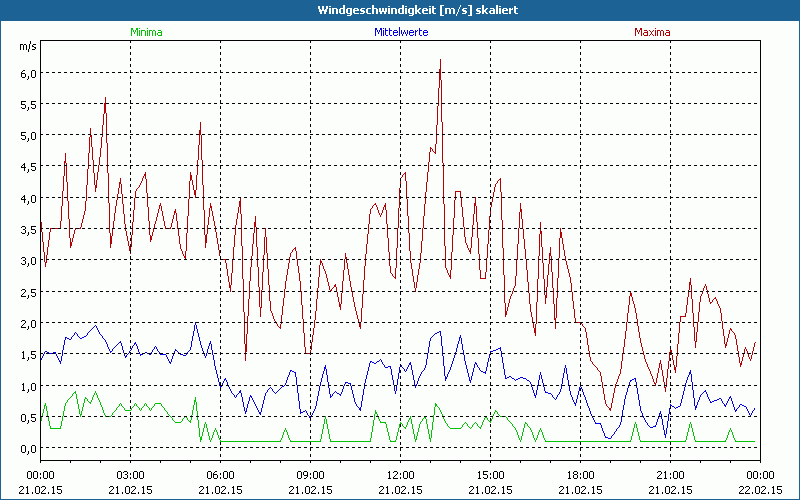Select the 03:00 time axis label
The height and width of the screenshot is (500, 800).
130,474
